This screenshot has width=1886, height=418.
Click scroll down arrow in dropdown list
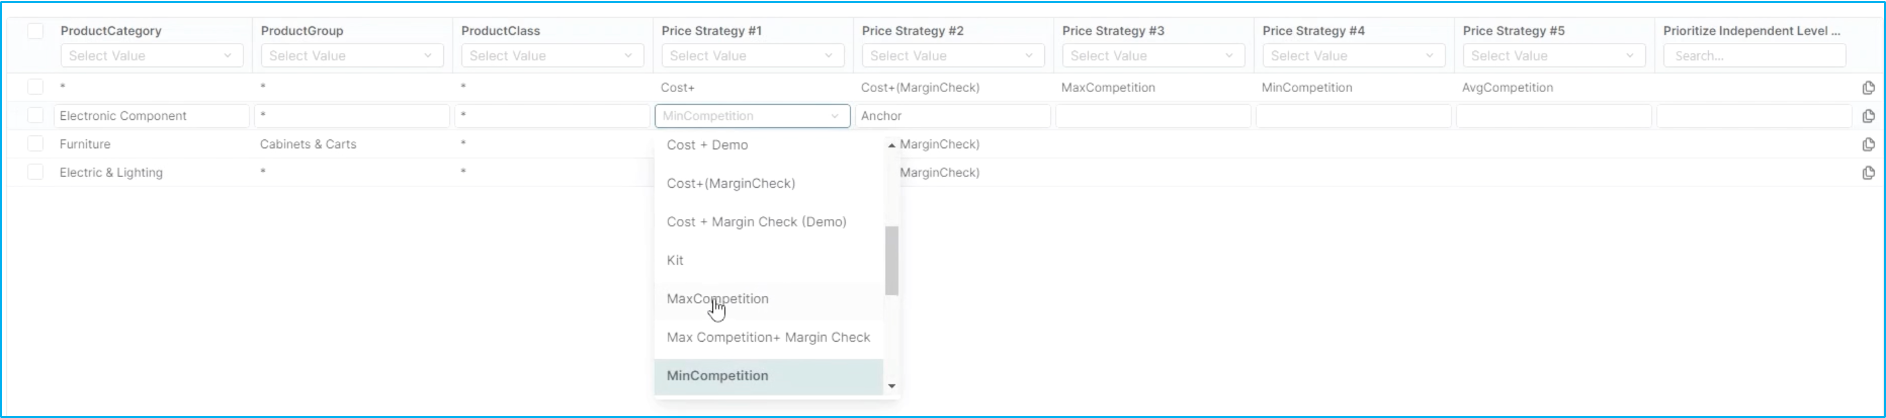(892, 386)
